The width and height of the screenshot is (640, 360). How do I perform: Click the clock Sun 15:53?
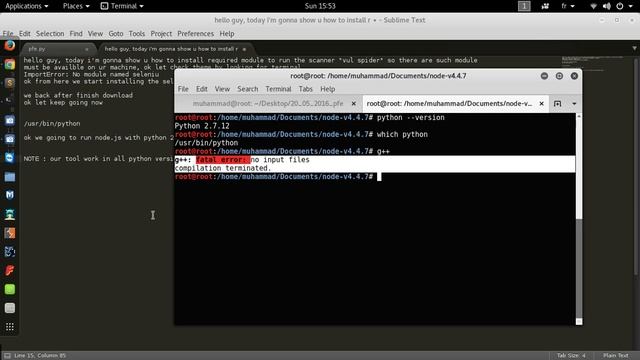tap(320, 6)
